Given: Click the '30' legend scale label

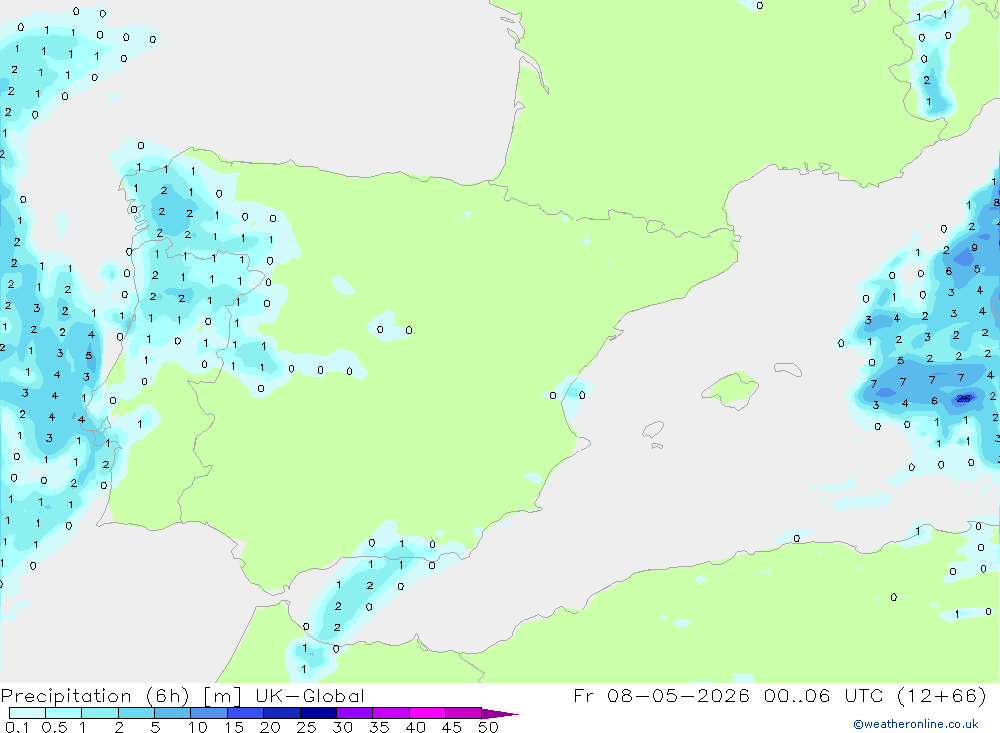Looking at the screenshot, I should tap(343, 727).
